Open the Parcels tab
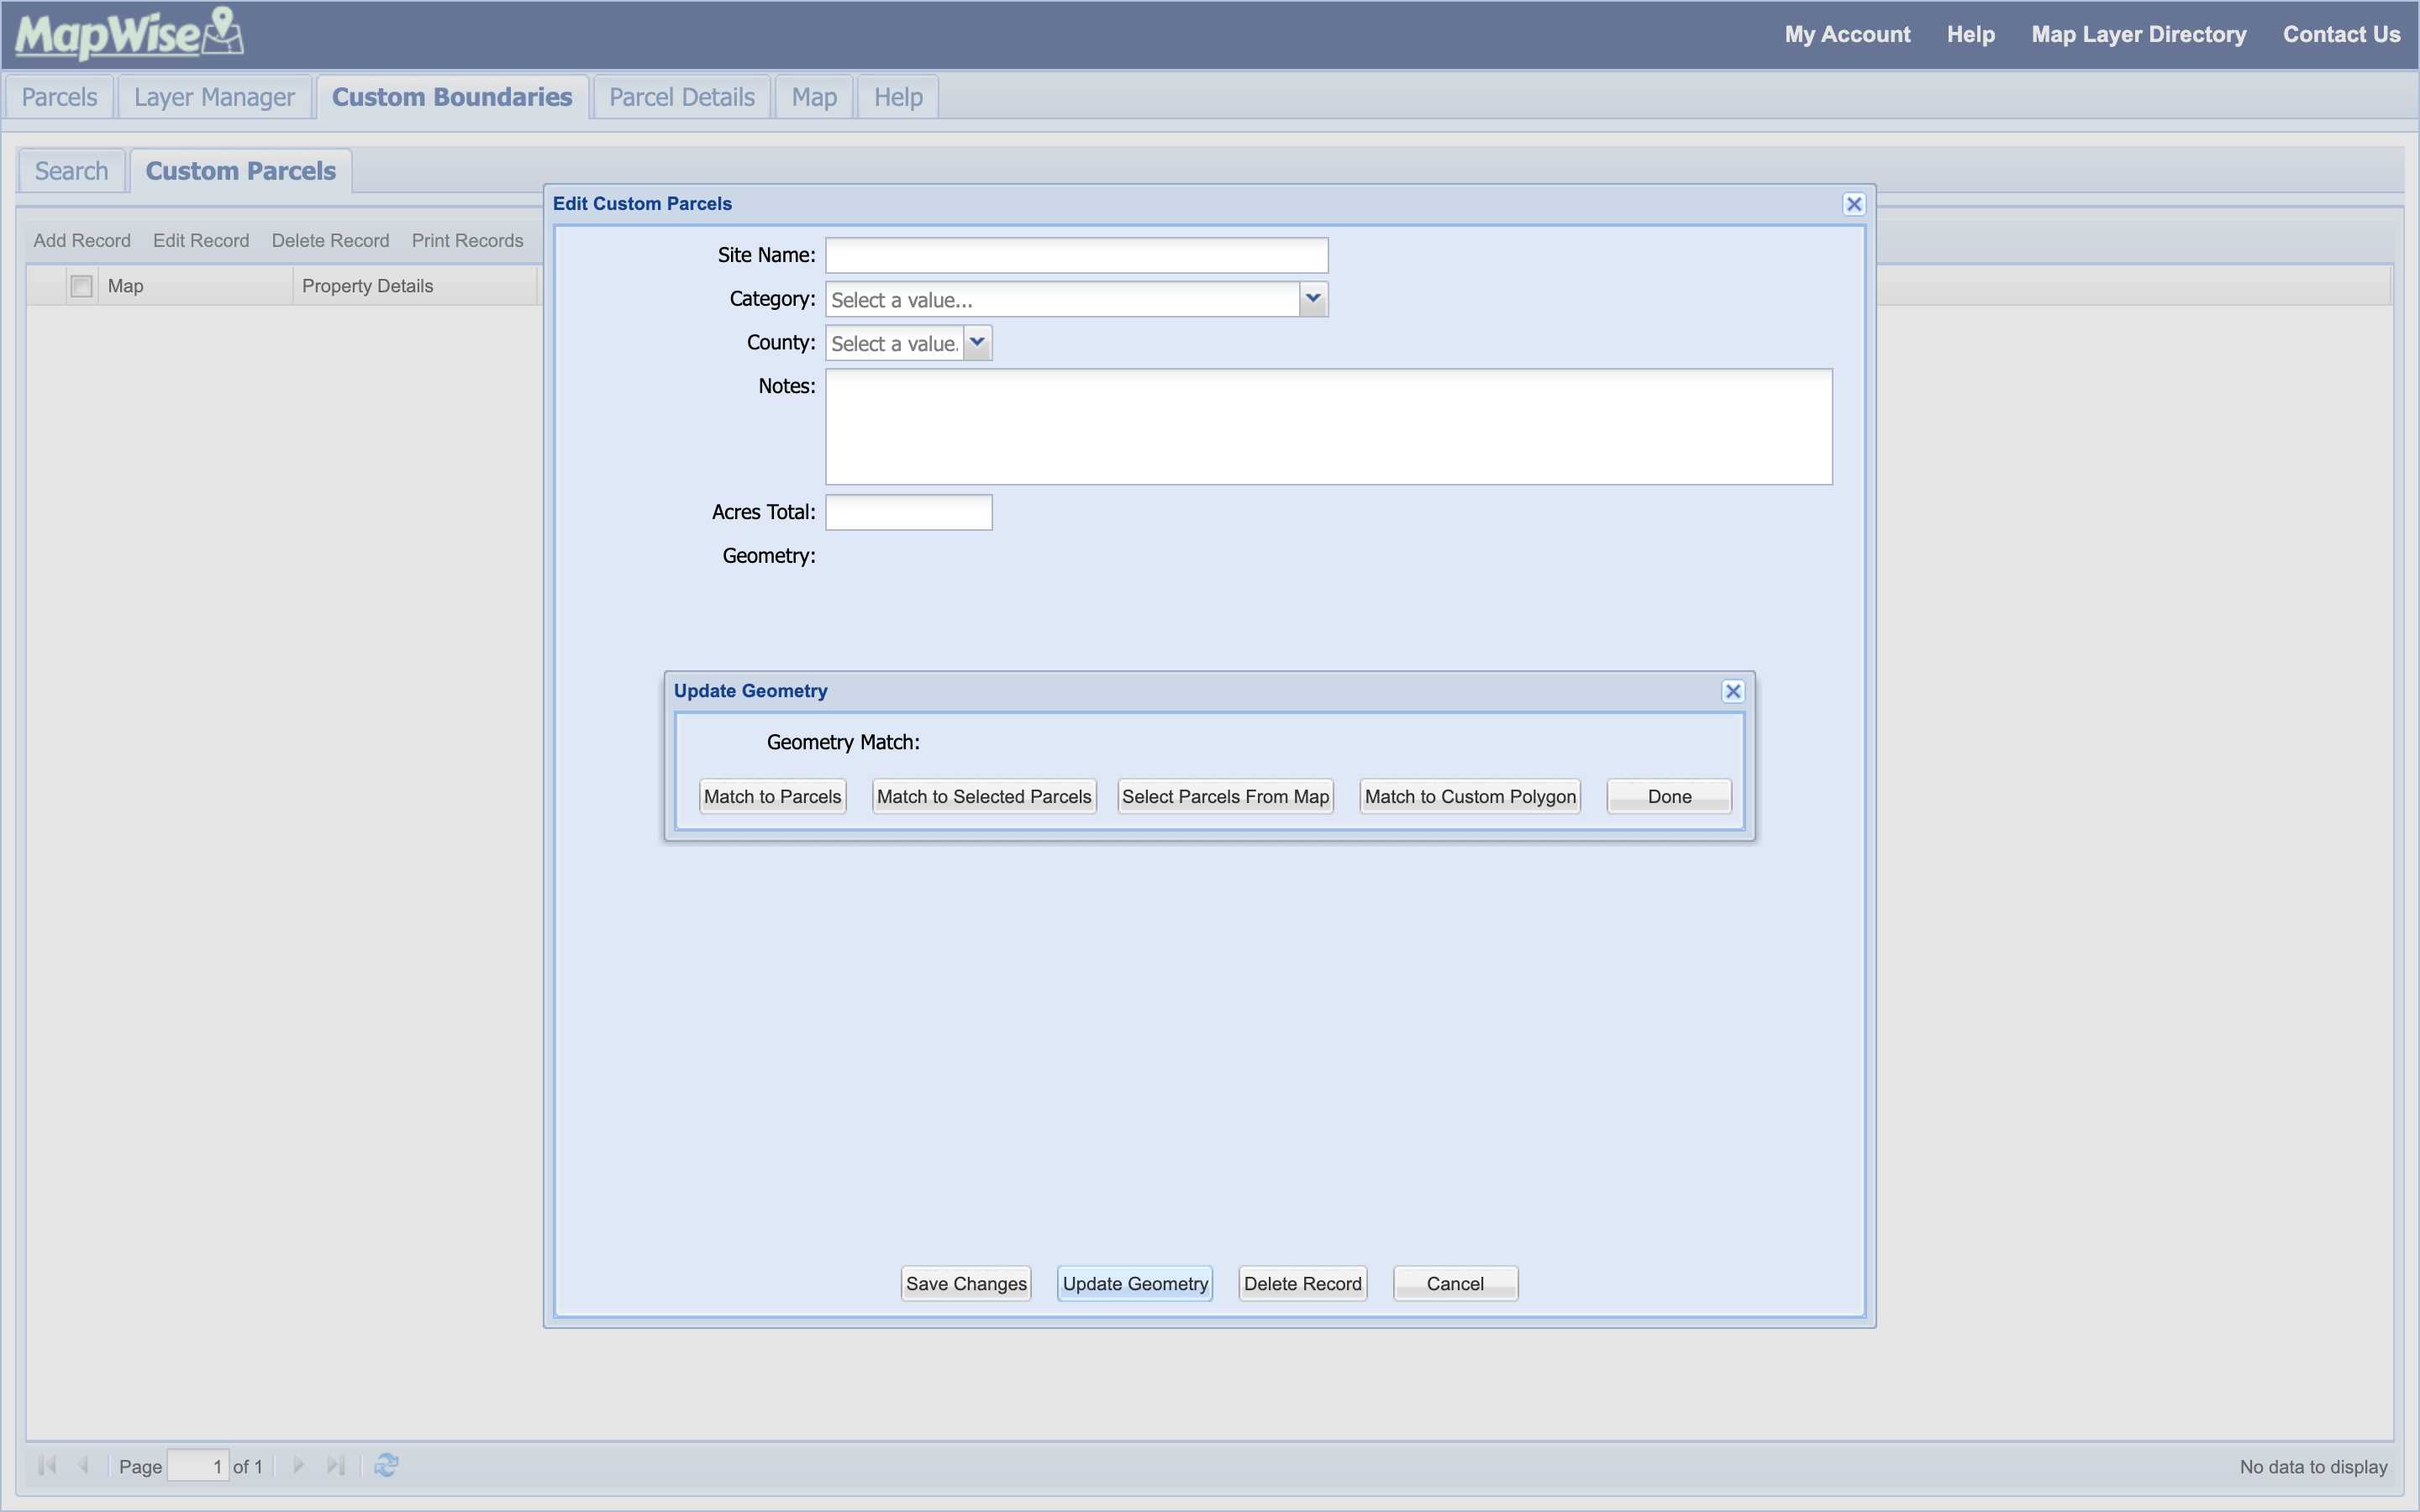This screenshot has width=2420, height=1512. pyautogui.click(x=59, y=97)
